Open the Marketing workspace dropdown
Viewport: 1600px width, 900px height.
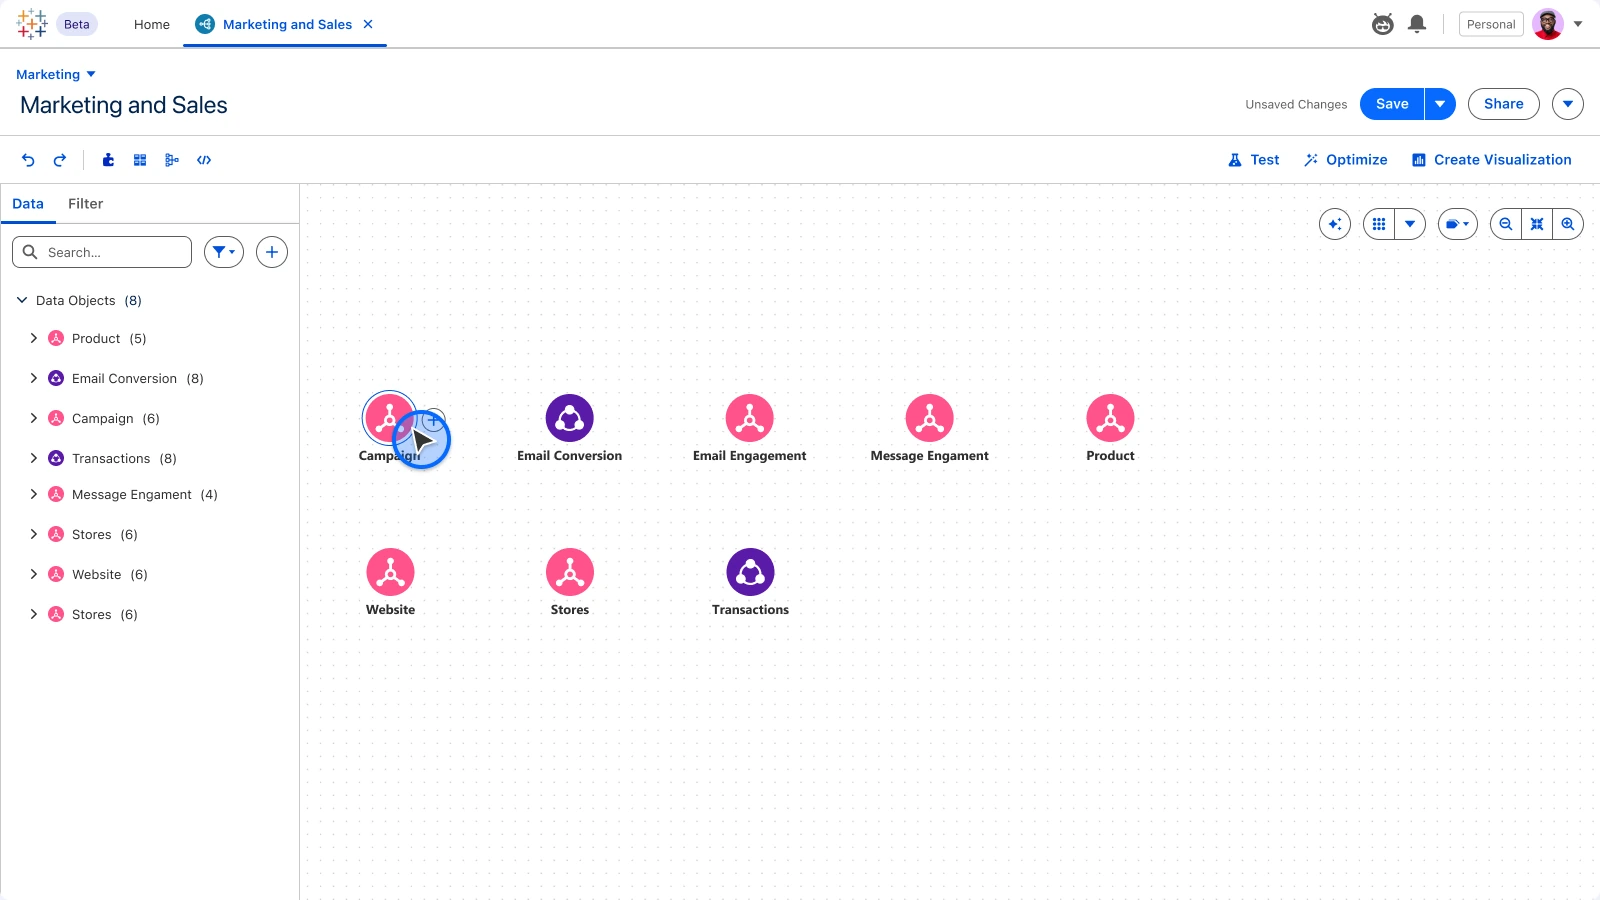coord(56,74)
